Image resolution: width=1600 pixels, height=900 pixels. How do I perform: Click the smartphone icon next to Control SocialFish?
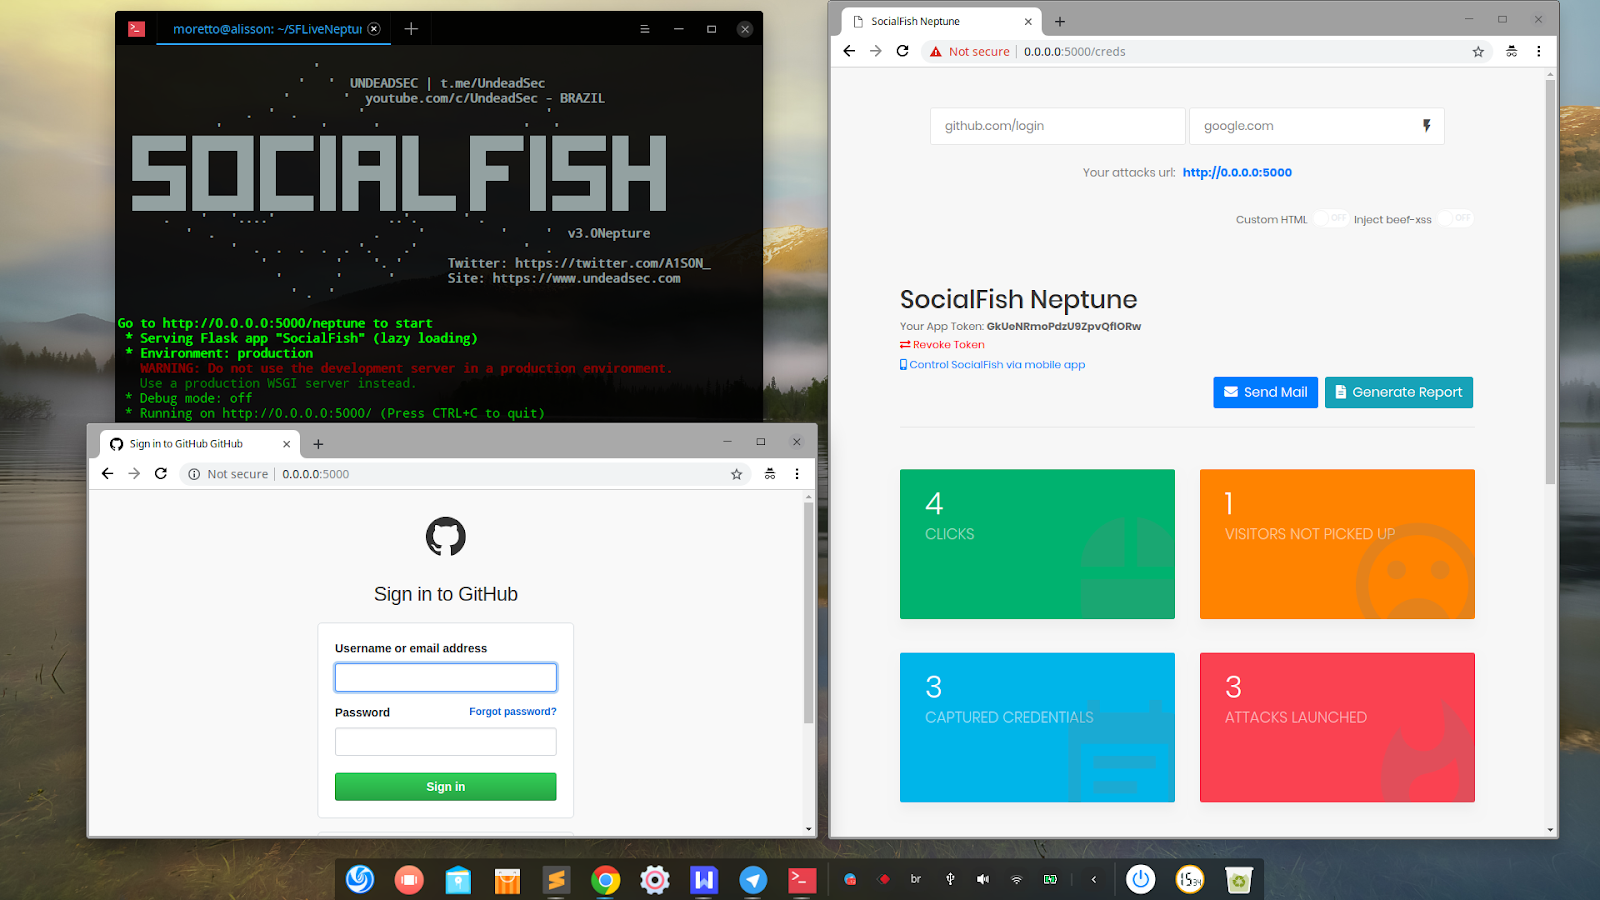click(x=903, y=364)
